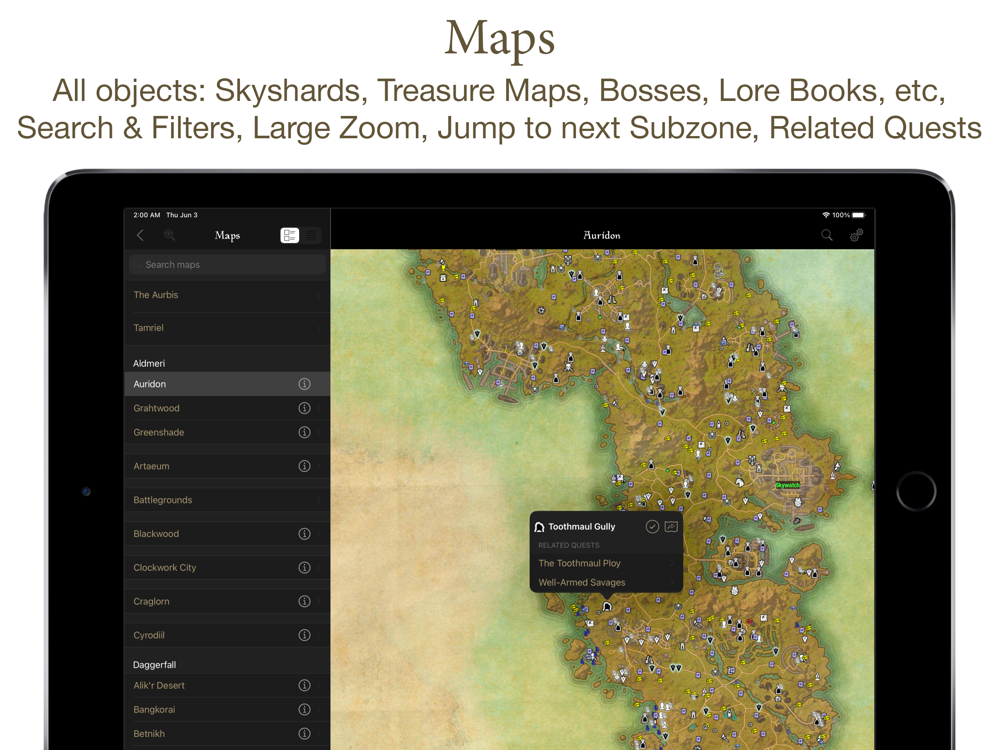The height and width of the screenshot is (750, 1000).
Task: Switch to the detailed list view toggle
Action: coord(290,235)
